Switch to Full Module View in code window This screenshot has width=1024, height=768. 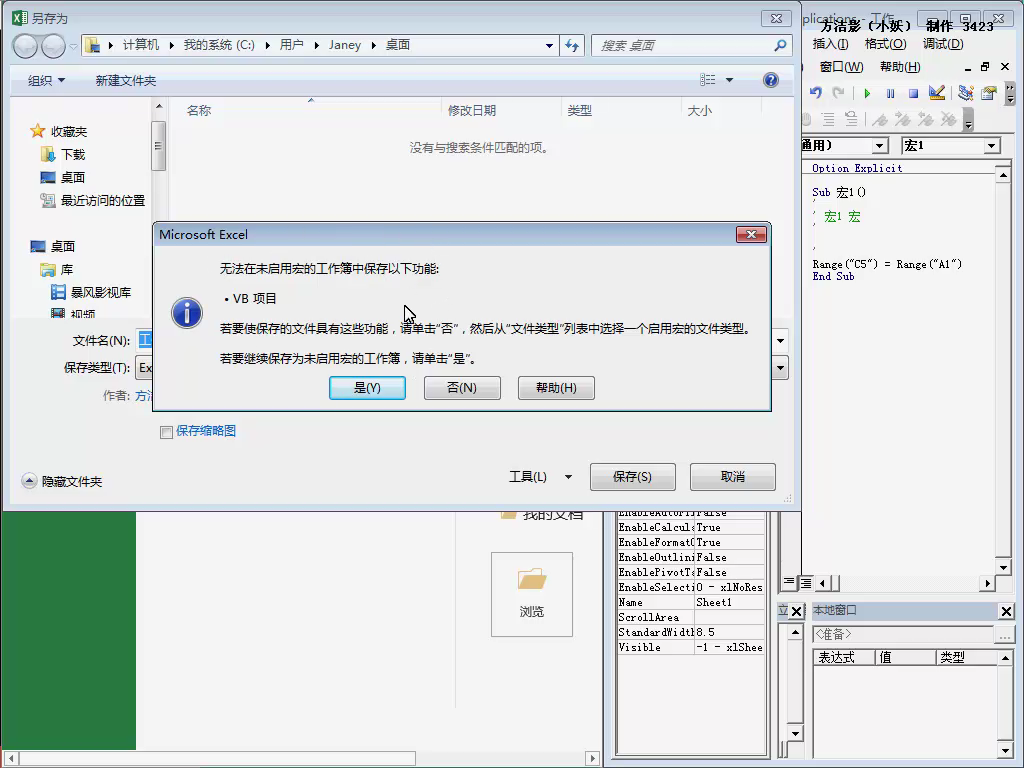[x=806, y=583]
